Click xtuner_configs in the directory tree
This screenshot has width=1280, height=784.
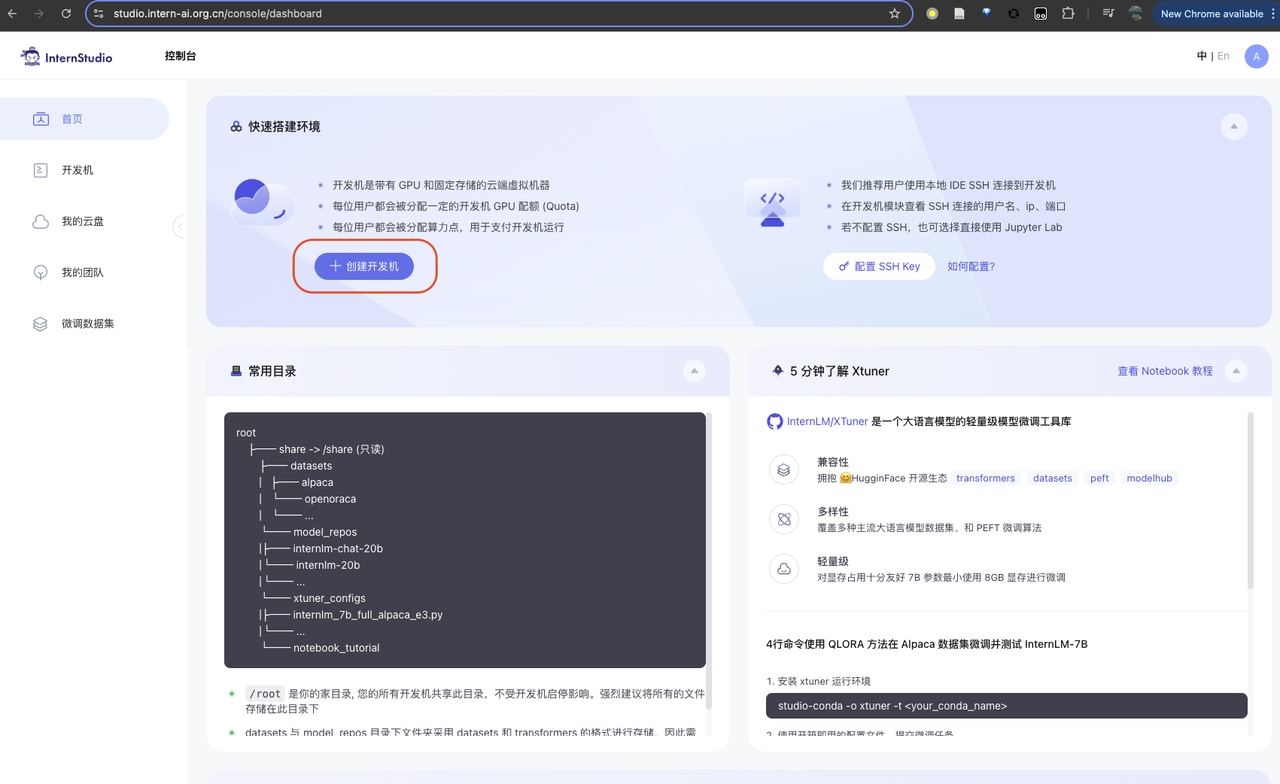point(329,598)
